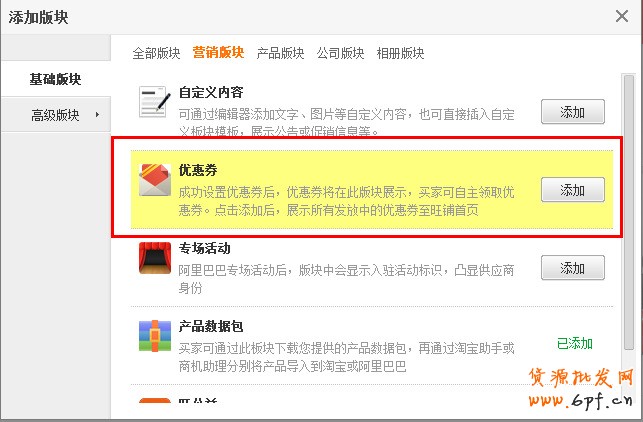Select 基础版块 in the left sidebar

(55, 79)
